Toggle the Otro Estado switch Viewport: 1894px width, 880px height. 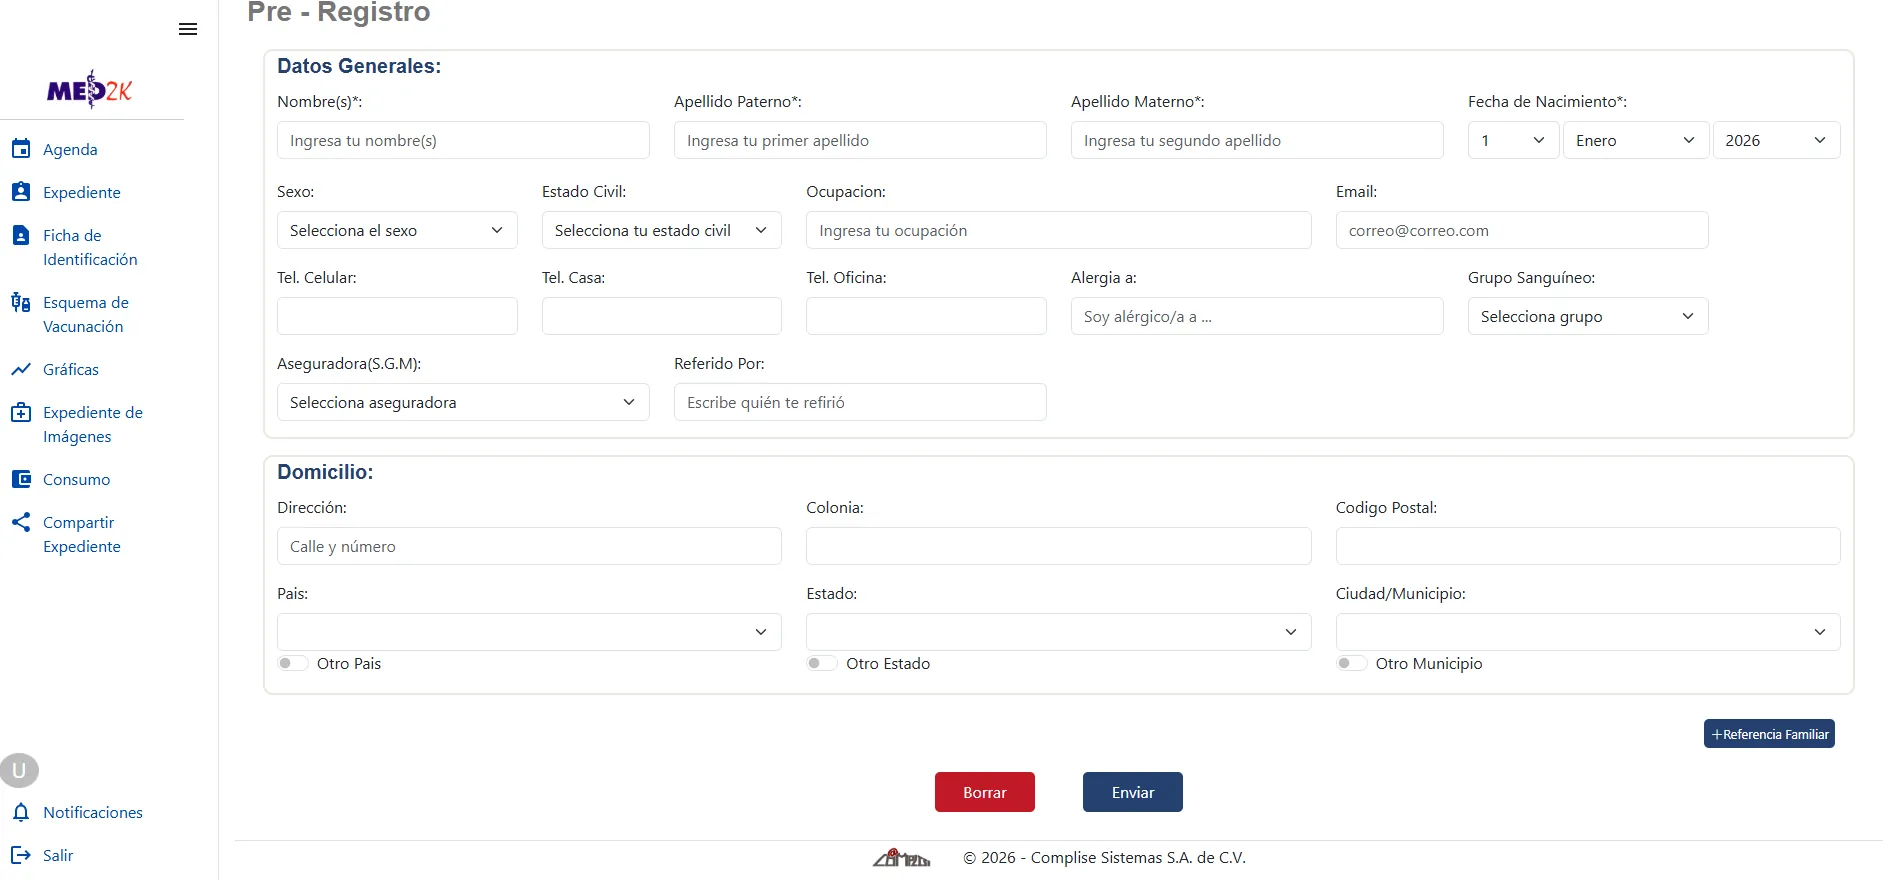pyautogui.click(x=822, y=663)
